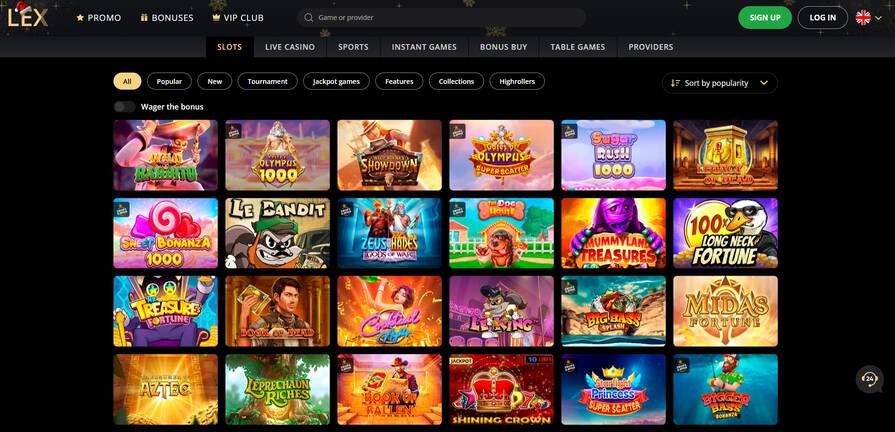Click the green Sign Up button
Viewport: 895px width, 432px height.
[x=765, y=18]
